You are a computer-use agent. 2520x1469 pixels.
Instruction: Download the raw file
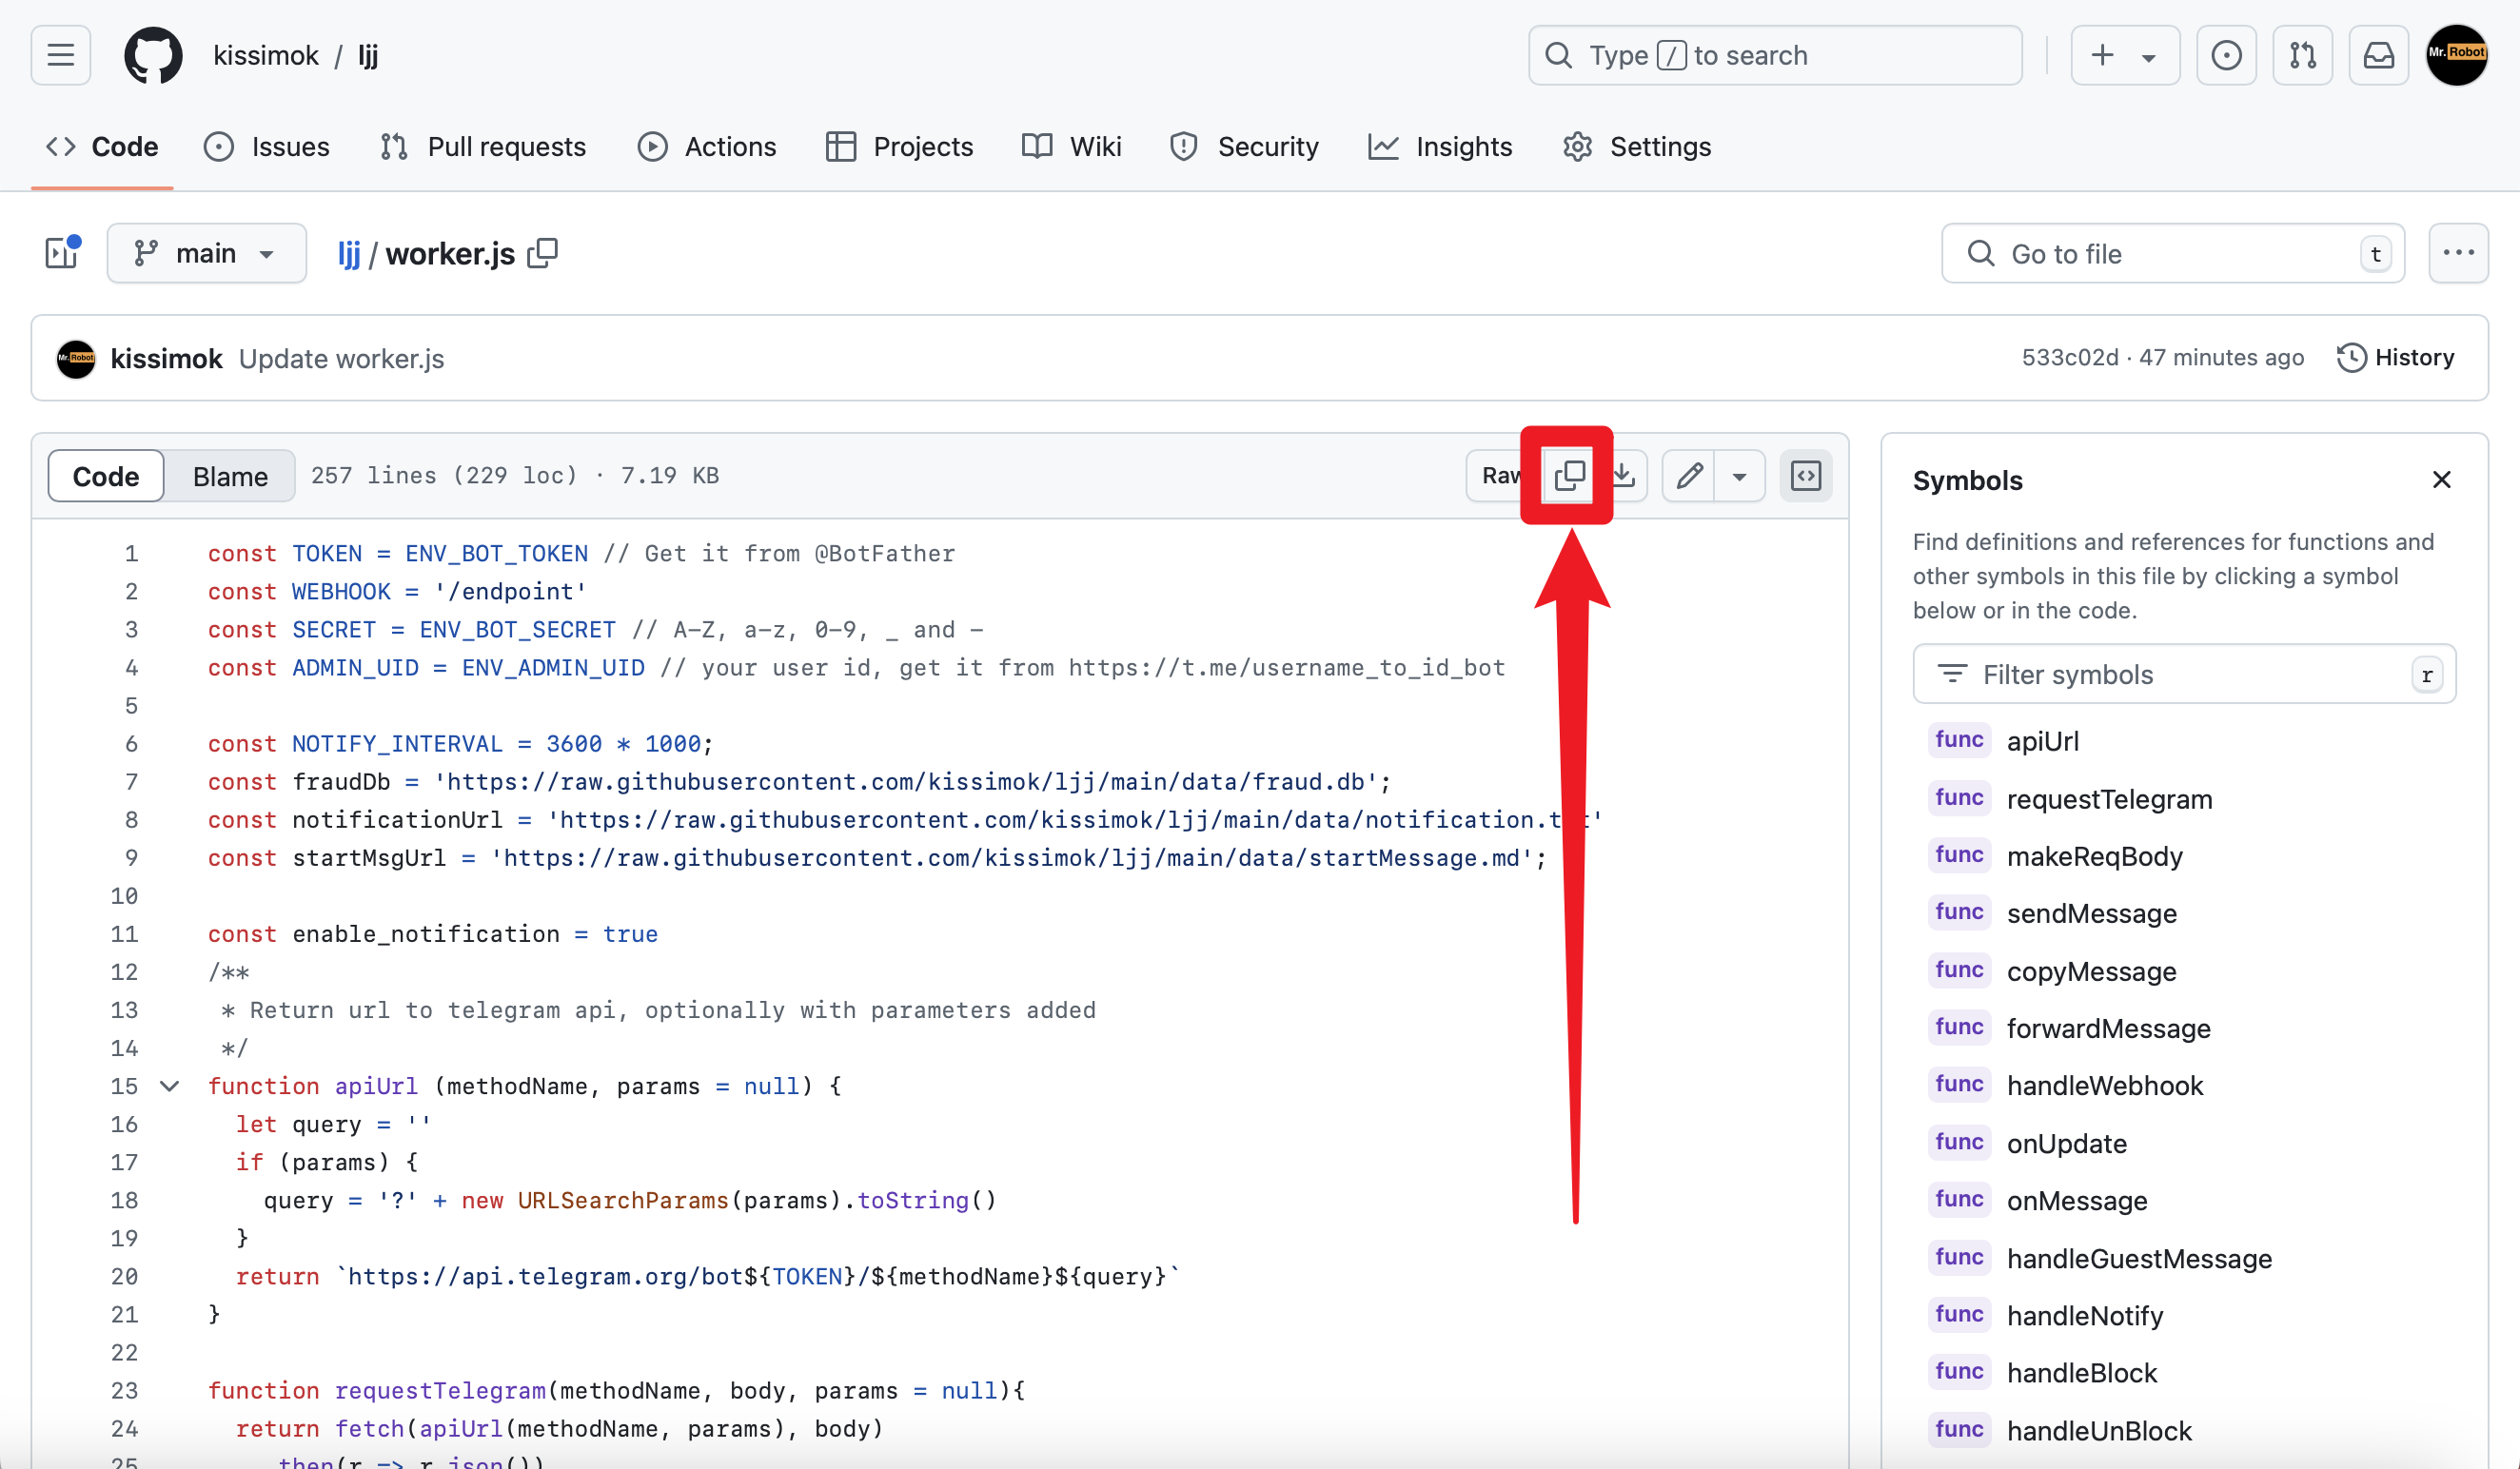point(1624,476)
